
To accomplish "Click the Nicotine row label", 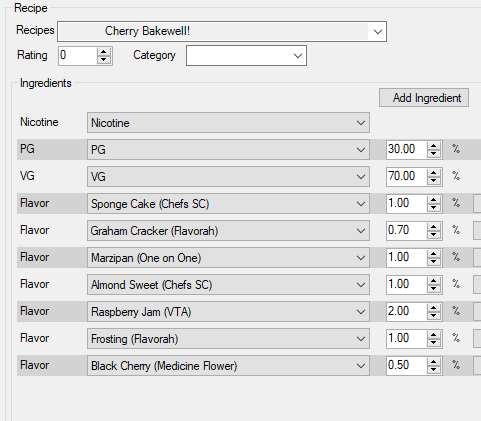I will point(39,122).
